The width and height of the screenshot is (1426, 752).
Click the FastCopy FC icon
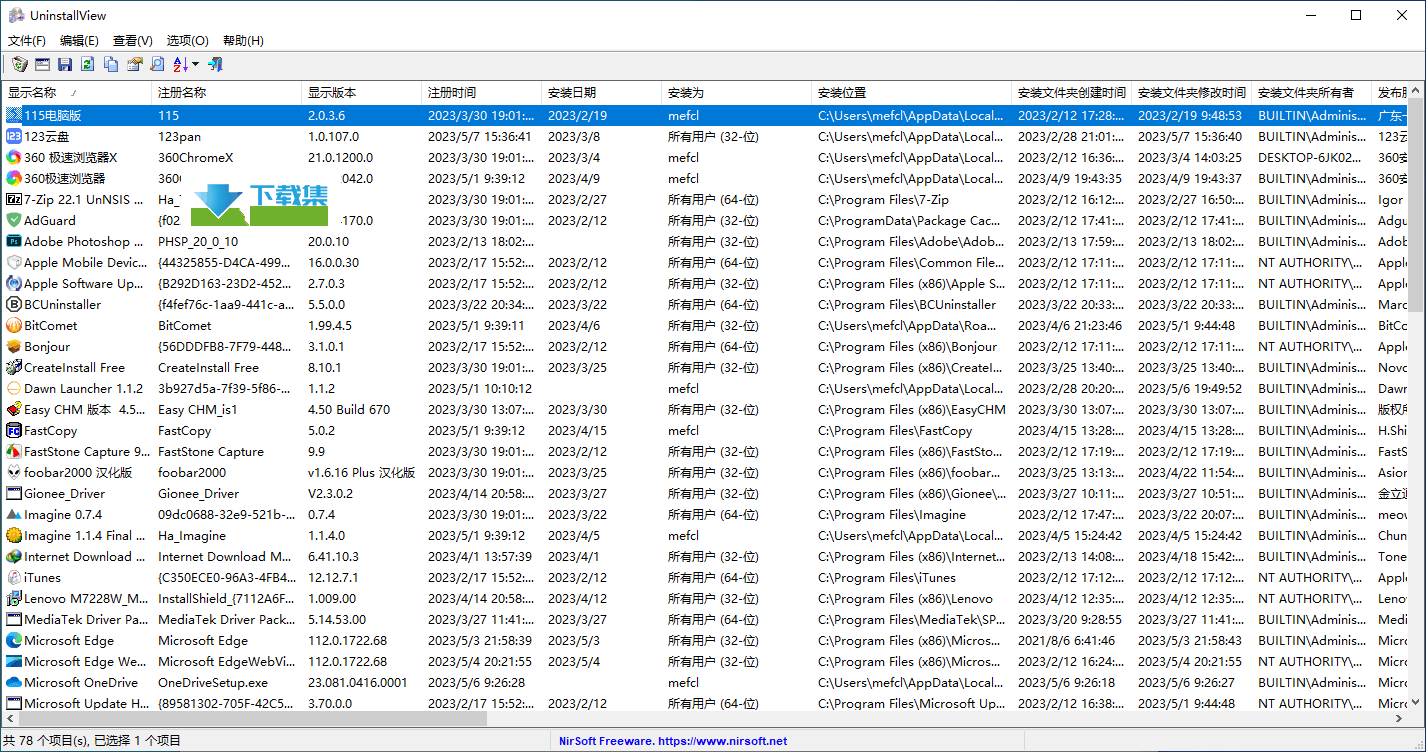[14, 430]
